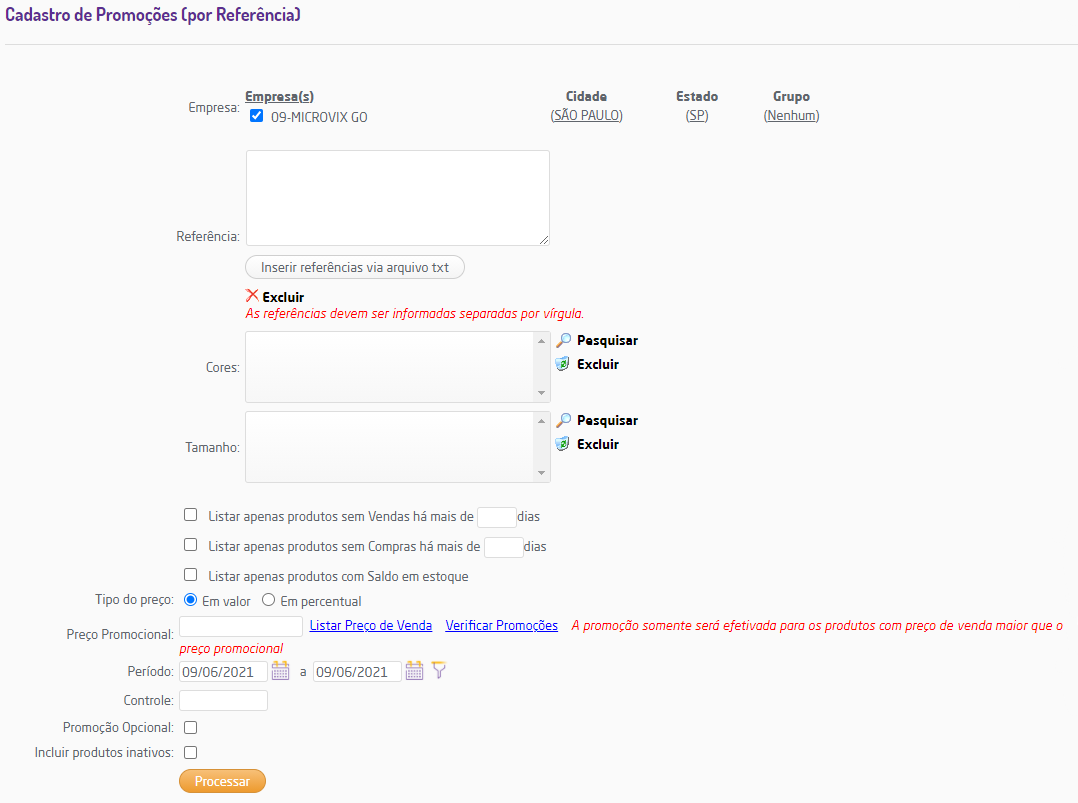
Task: Open the Listar Preço de Venda link
Action: click(x=371, y=626)
